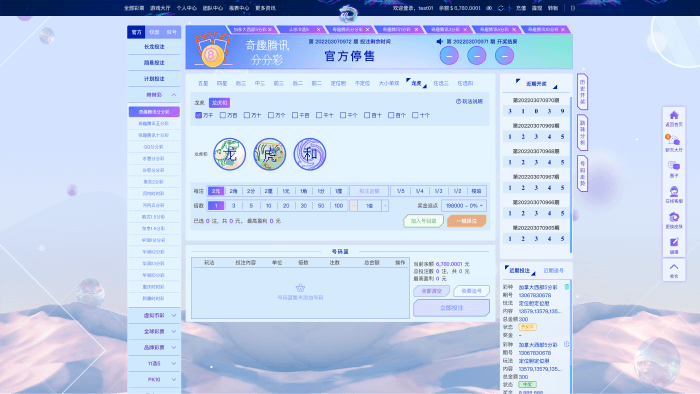
Task: Click the 长龙投注 sidebar button
Action: pos(154,47)
